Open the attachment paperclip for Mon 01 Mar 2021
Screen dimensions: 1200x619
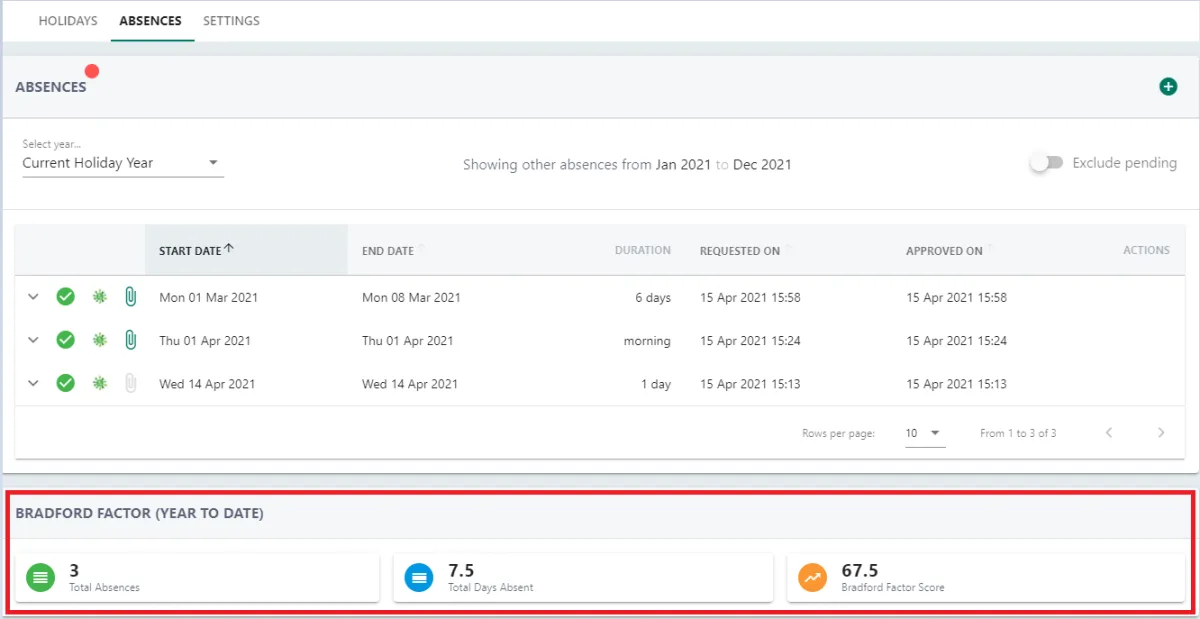click(130, 297)
